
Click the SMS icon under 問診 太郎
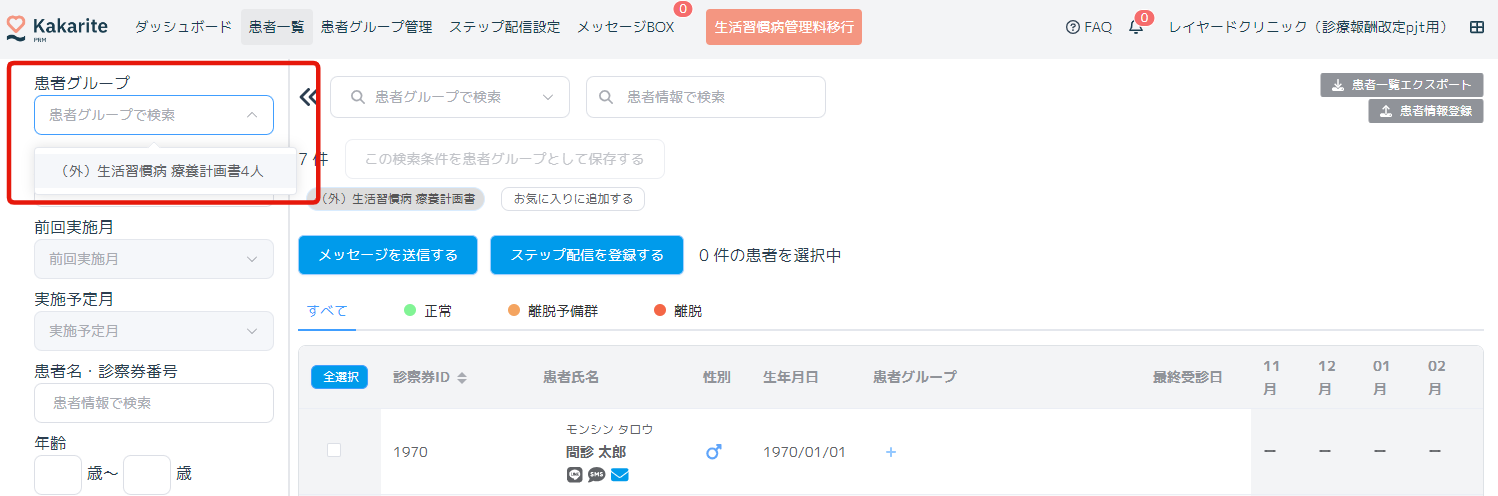pos(597,475)
